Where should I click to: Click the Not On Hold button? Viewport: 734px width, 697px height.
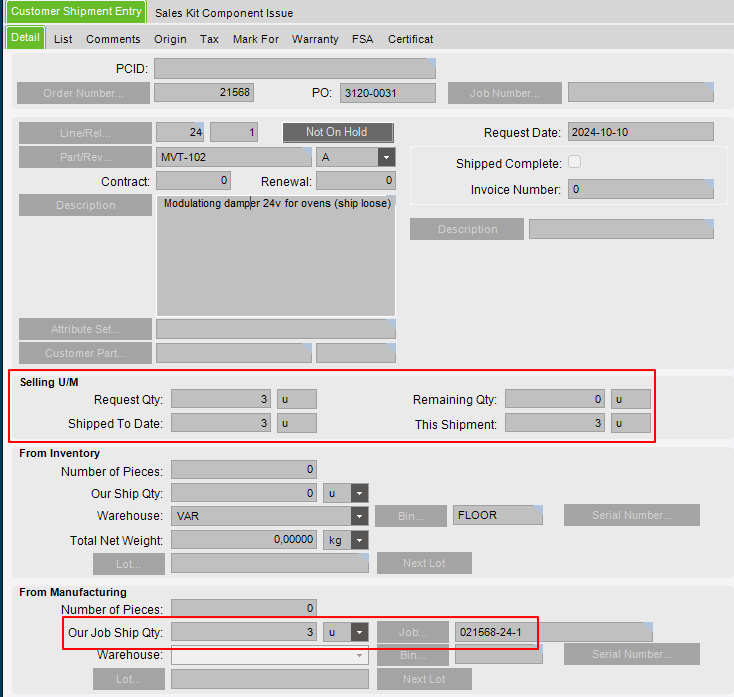pos(338,132)
